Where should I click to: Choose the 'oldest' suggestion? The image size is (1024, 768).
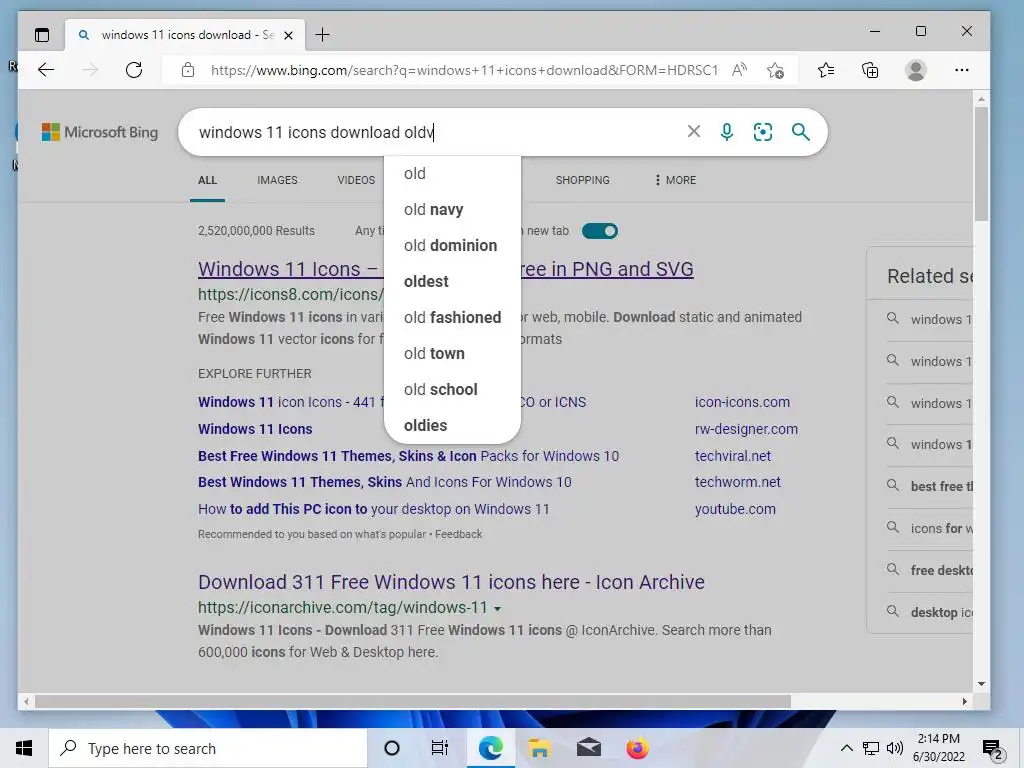(x=452, y=281)
